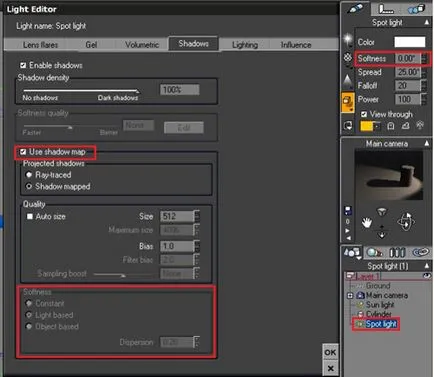Select the Shadow mapped radio button
The width and height of the screenshot is (434, 377).
[x=29, y=186]
